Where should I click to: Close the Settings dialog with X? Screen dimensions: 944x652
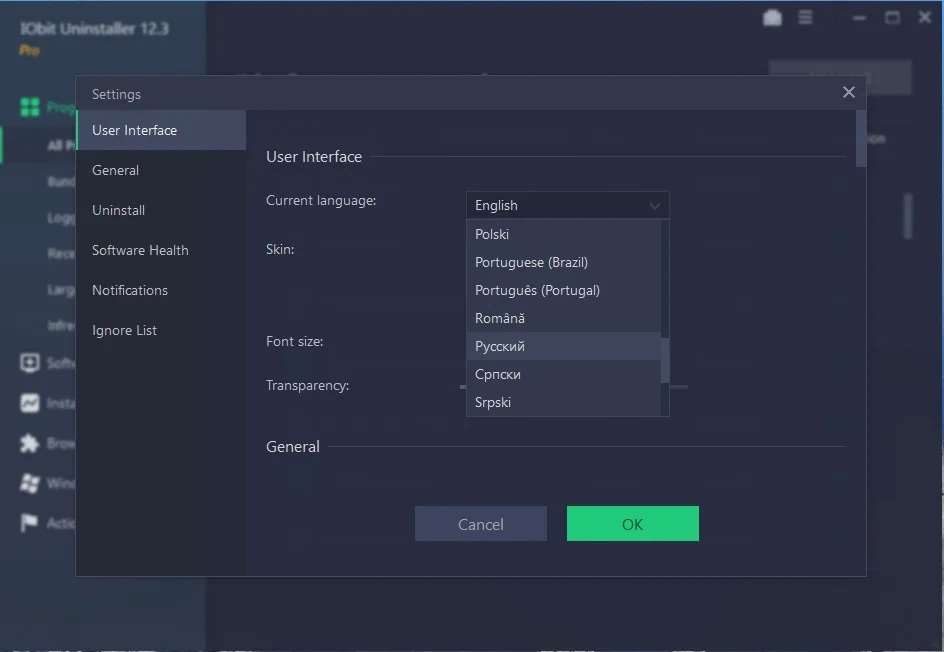(x=848, y=92)
